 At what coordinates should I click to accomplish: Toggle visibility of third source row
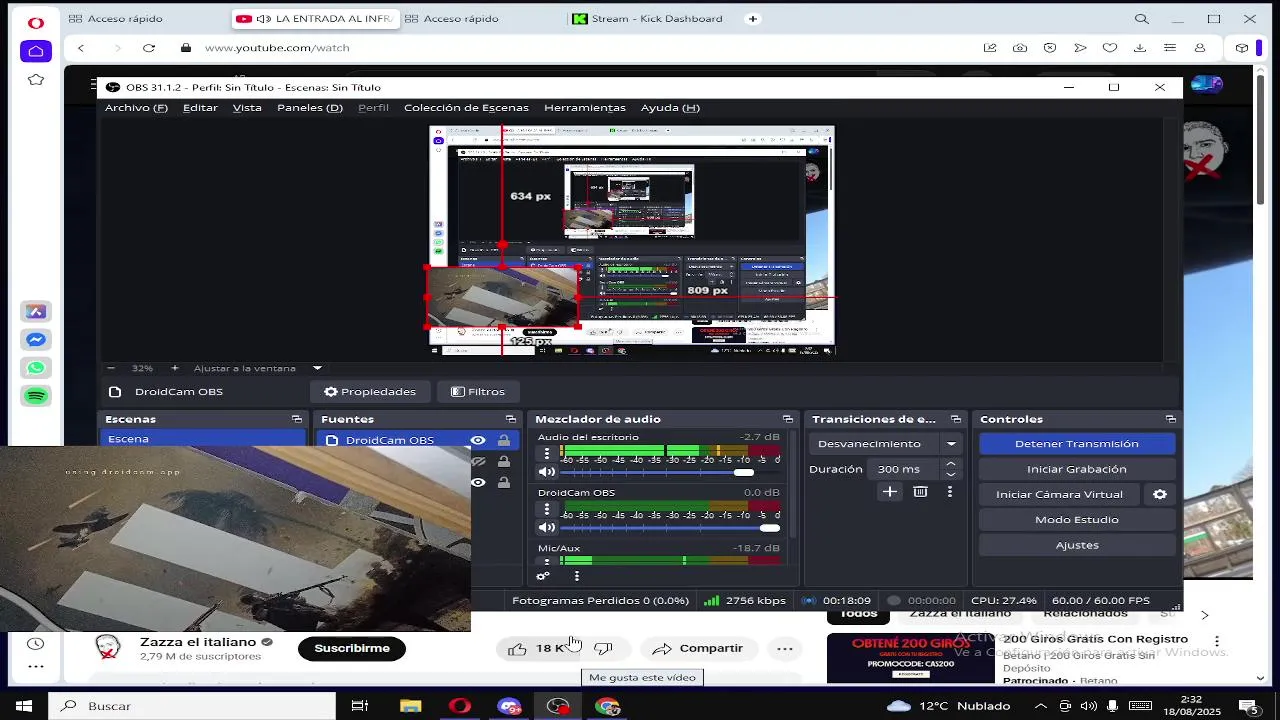tap(478, 483)
